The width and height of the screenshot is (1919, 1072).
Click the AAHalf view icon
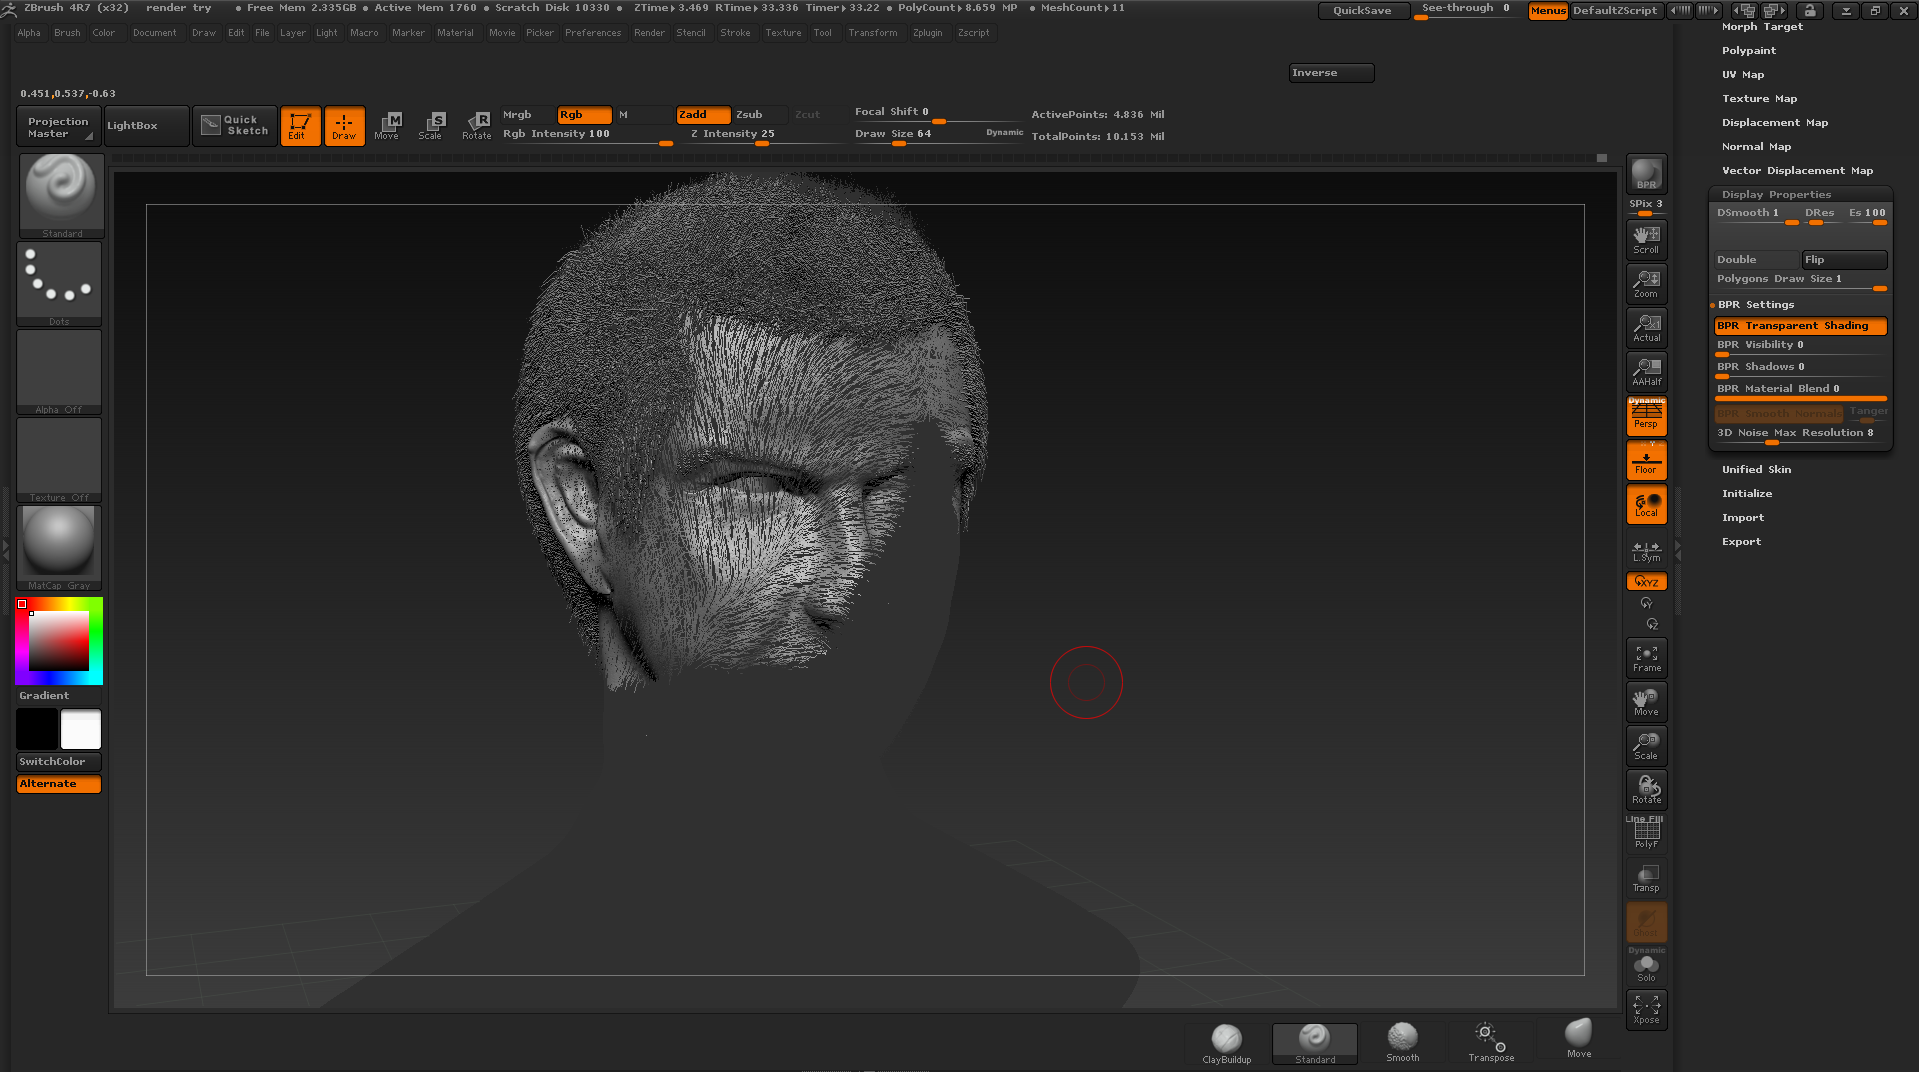point(1646,372)
